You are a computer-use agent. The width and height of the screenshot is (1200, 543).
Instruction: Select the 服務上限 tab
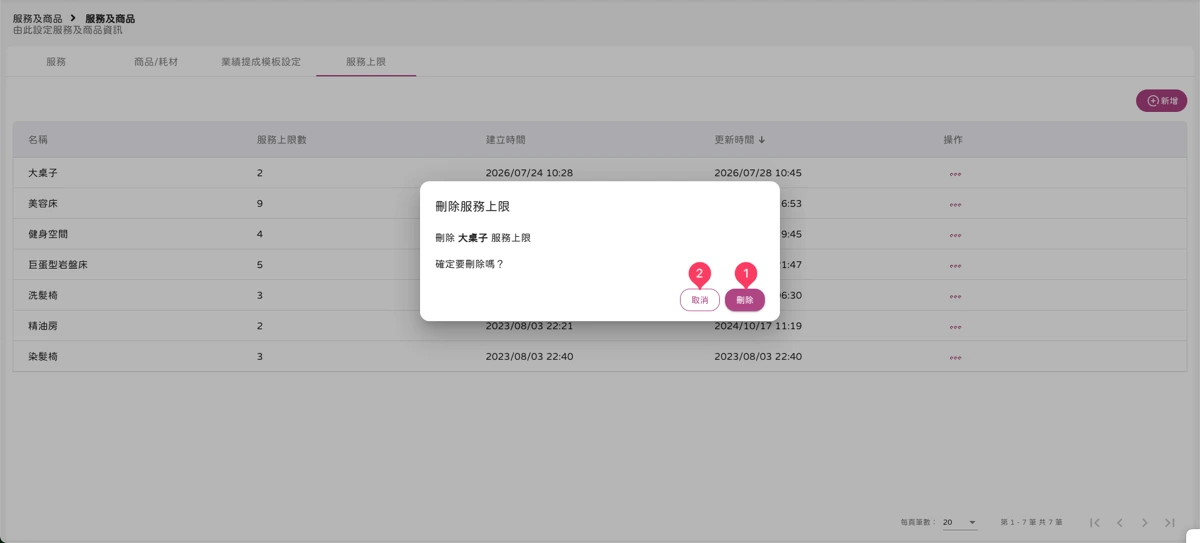click(366, 62)
